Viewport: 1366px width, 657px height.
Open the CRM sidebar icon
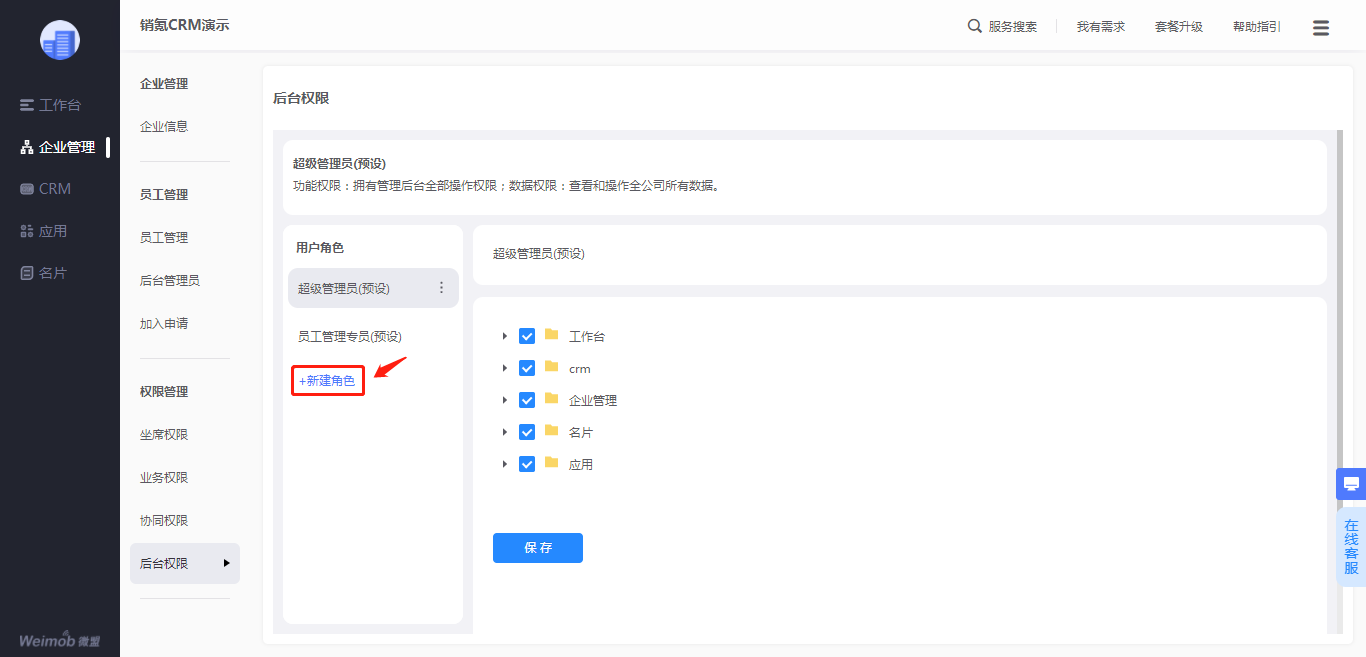coord(27,189)
